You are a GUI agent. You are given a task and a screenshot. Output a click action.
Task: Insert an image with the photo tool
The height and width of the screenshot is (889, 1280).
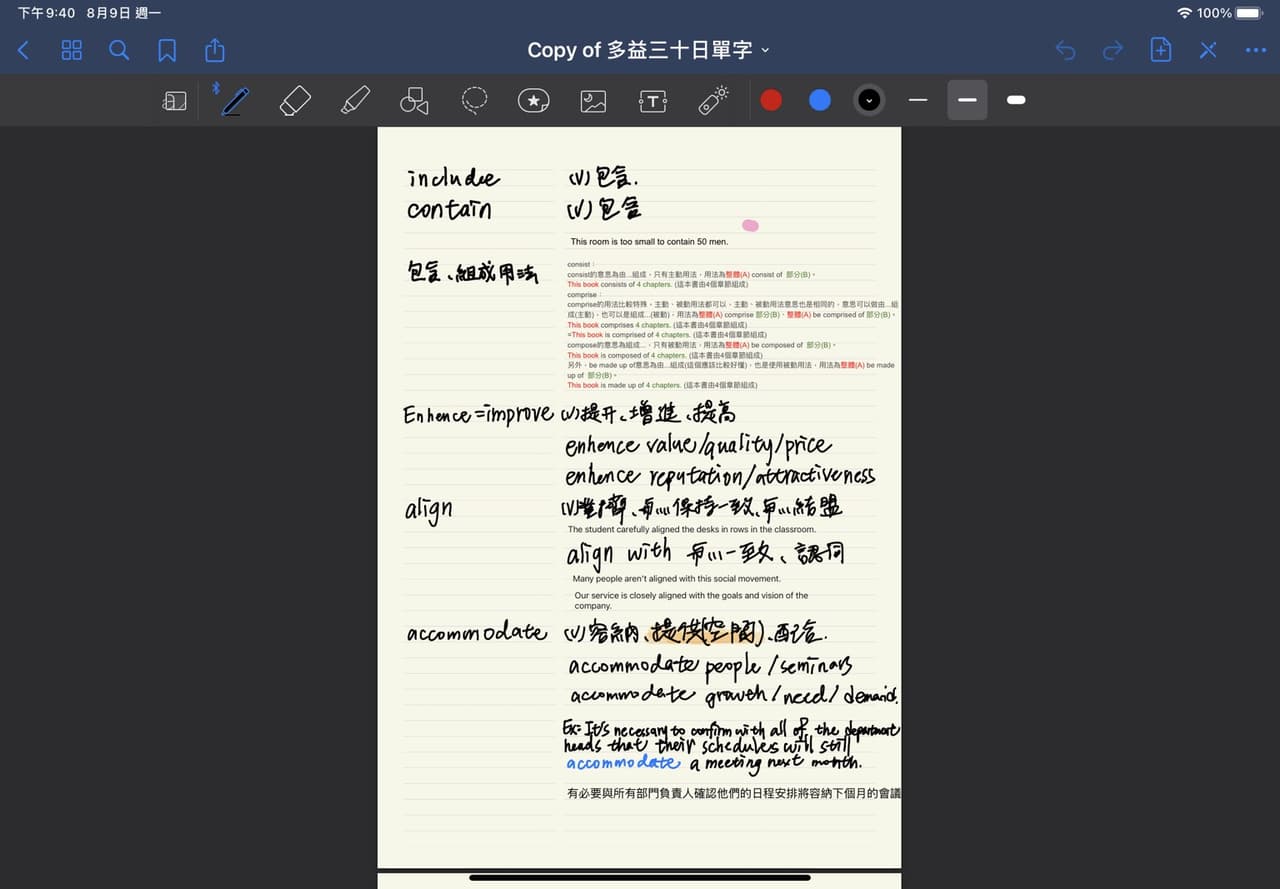click(593, 100)
